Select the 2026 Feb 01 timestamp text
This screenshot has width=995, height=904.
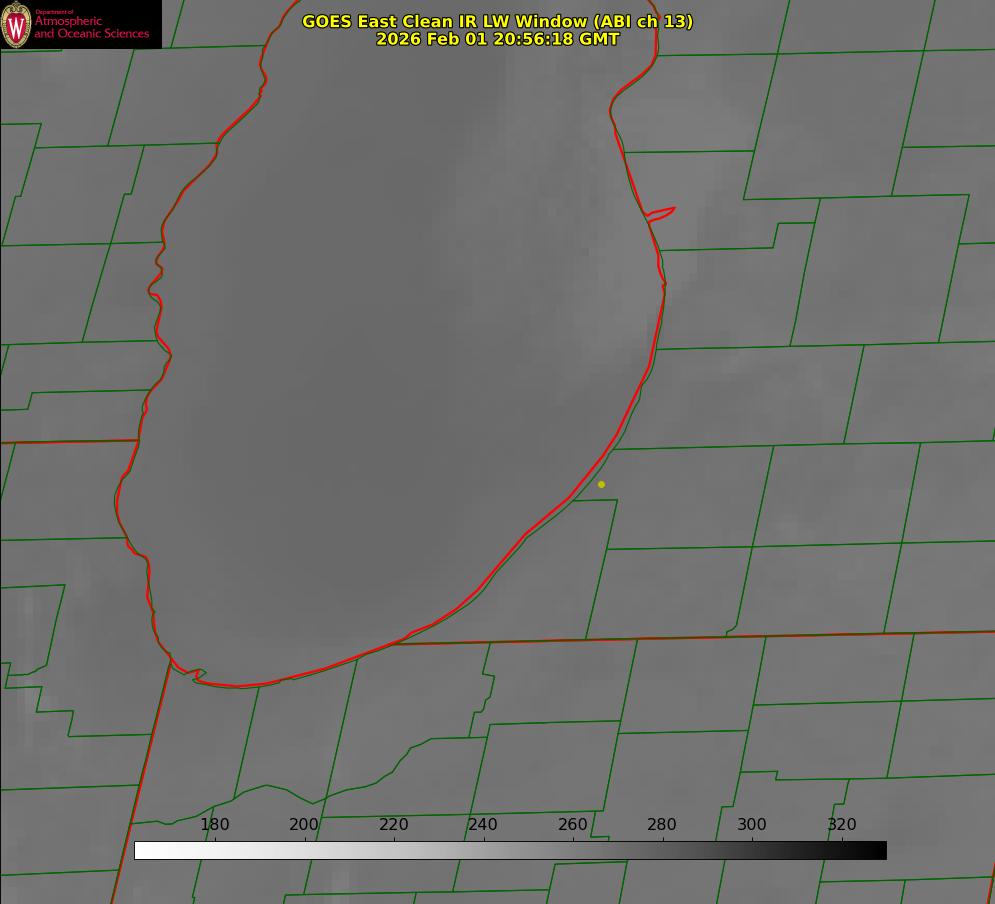497,39
